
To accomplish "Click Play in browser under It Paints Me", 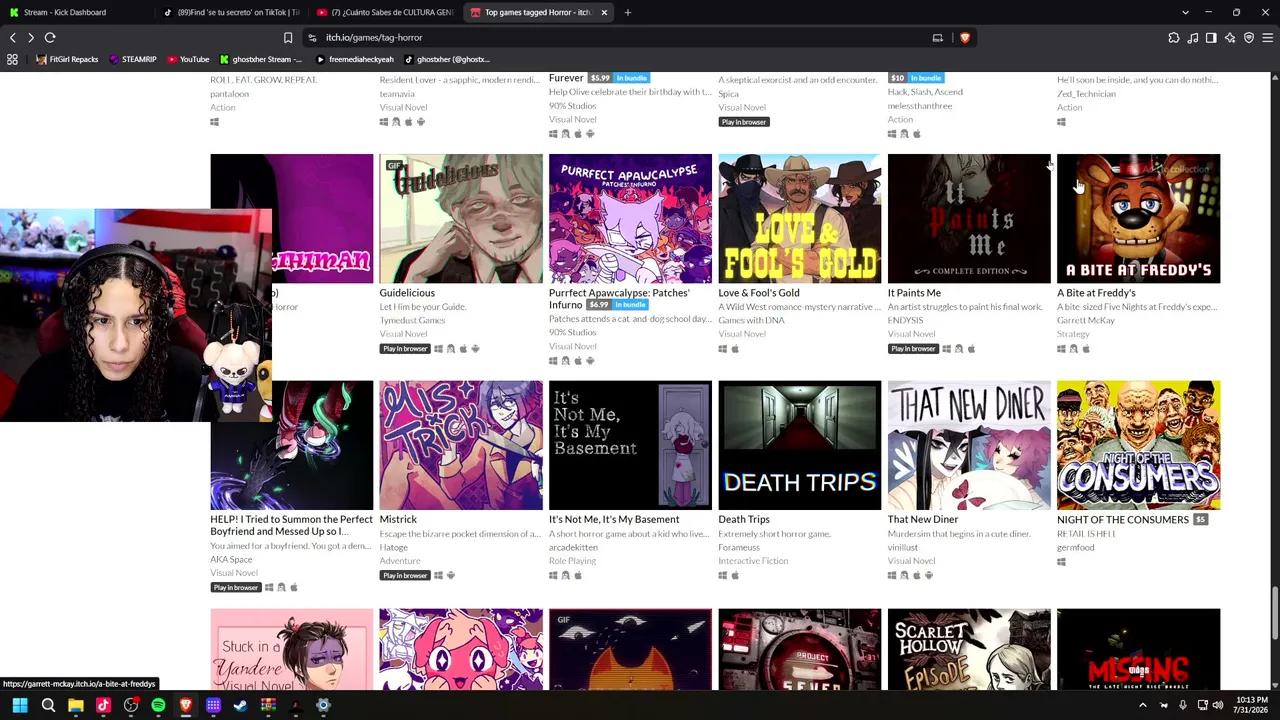I will tap(913, 349).
